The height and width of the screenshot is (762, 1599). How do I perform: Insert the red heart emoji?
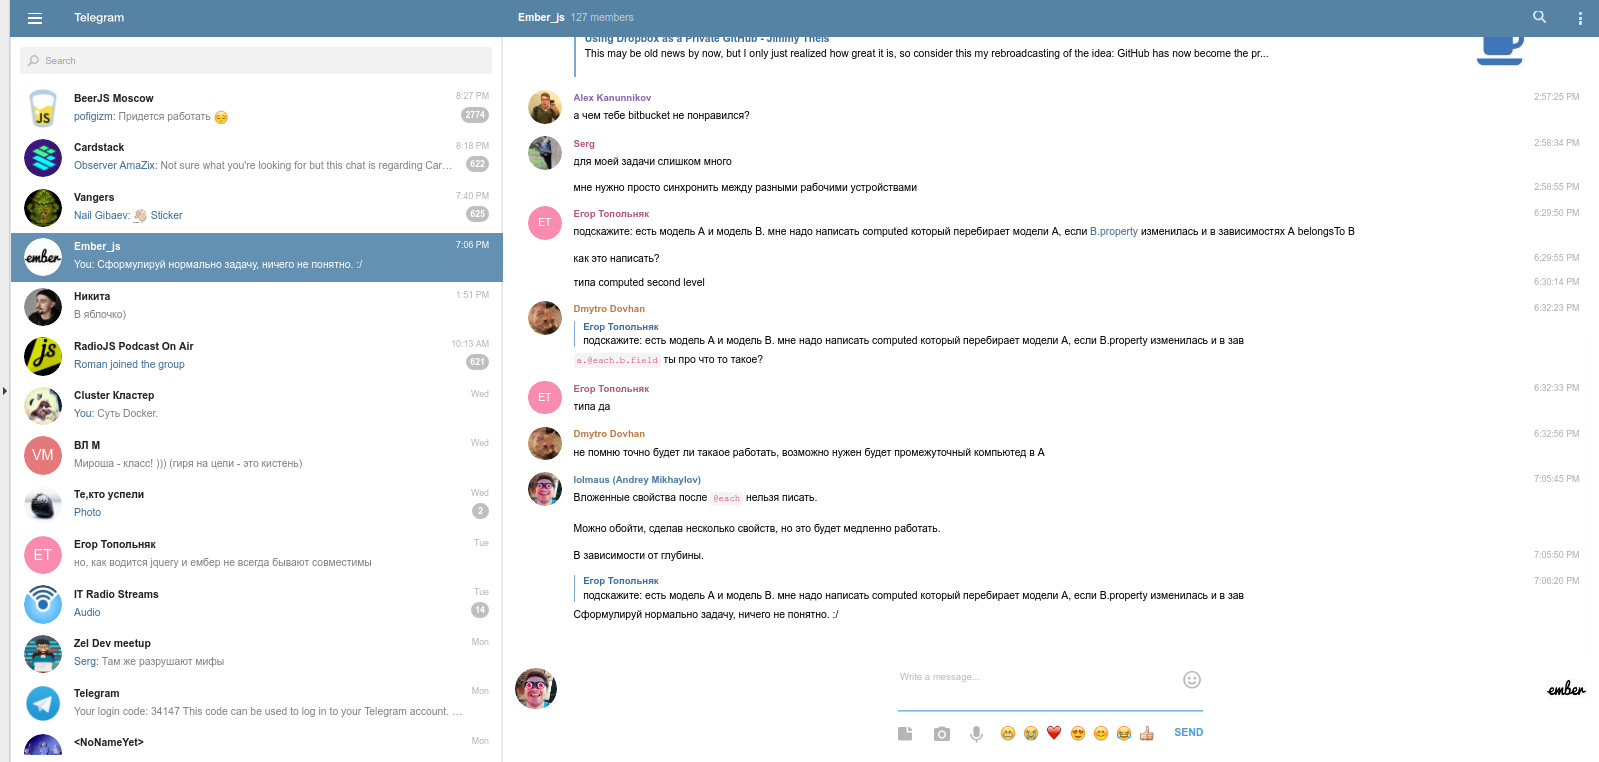coord(1054,733)
